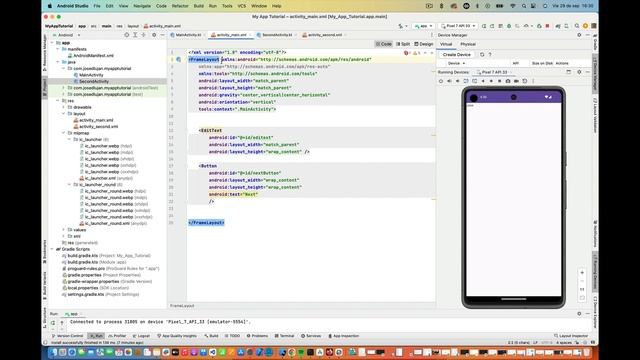The image size is (640, 360).
Task: Click the App Quality Insights button
Action: [177, 336]
